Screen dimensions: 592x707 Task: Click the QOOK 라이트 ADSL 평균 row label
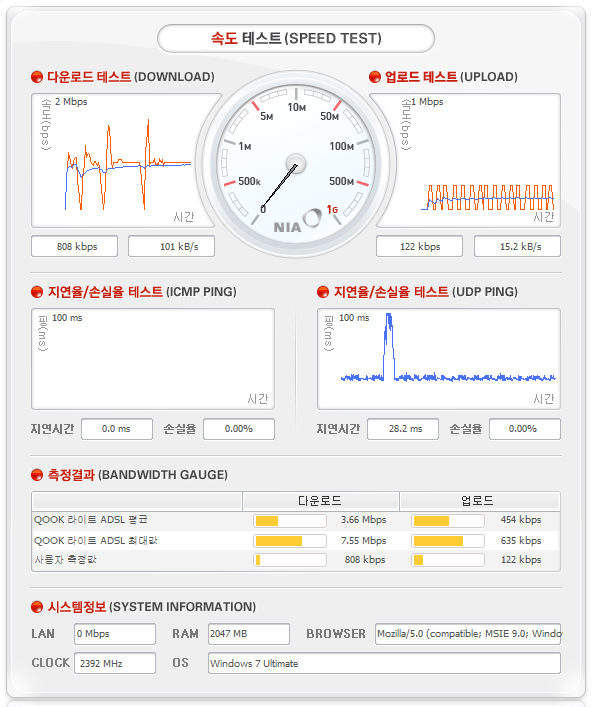tap(91, 520)
